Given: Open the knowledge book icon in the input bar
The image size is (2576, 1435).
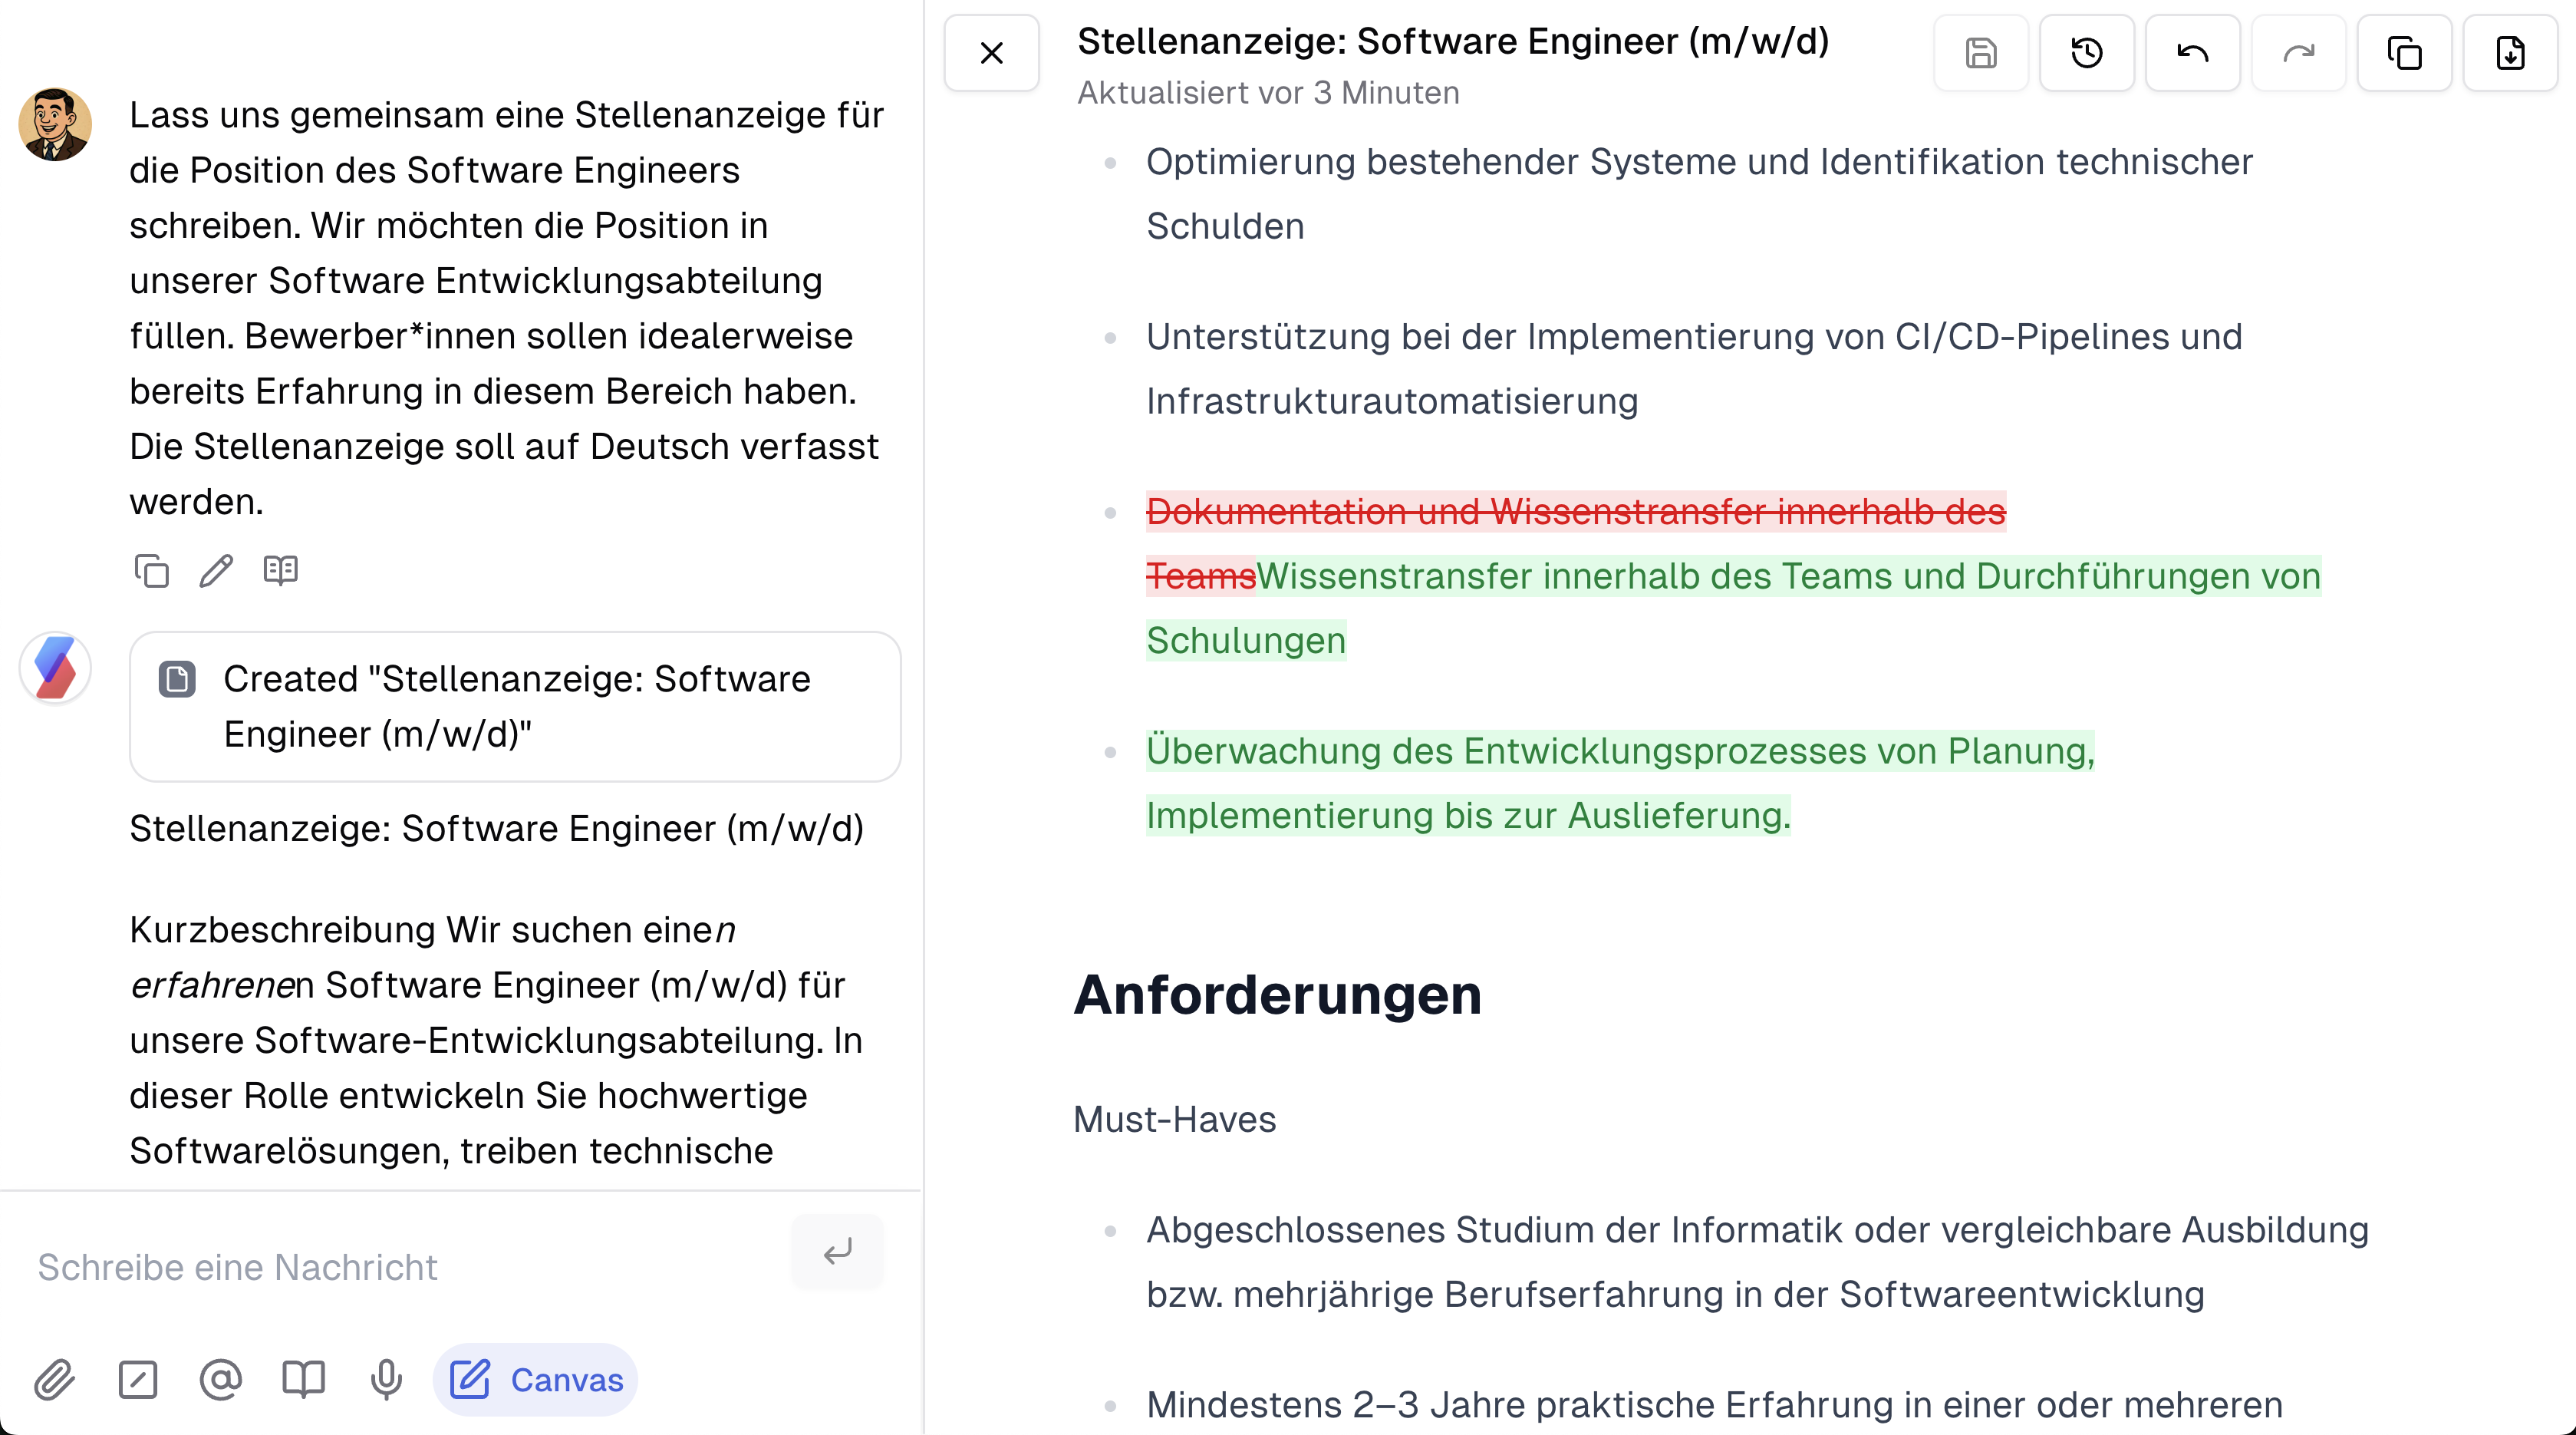Looking at the screenshot, I should (303, 1380).
